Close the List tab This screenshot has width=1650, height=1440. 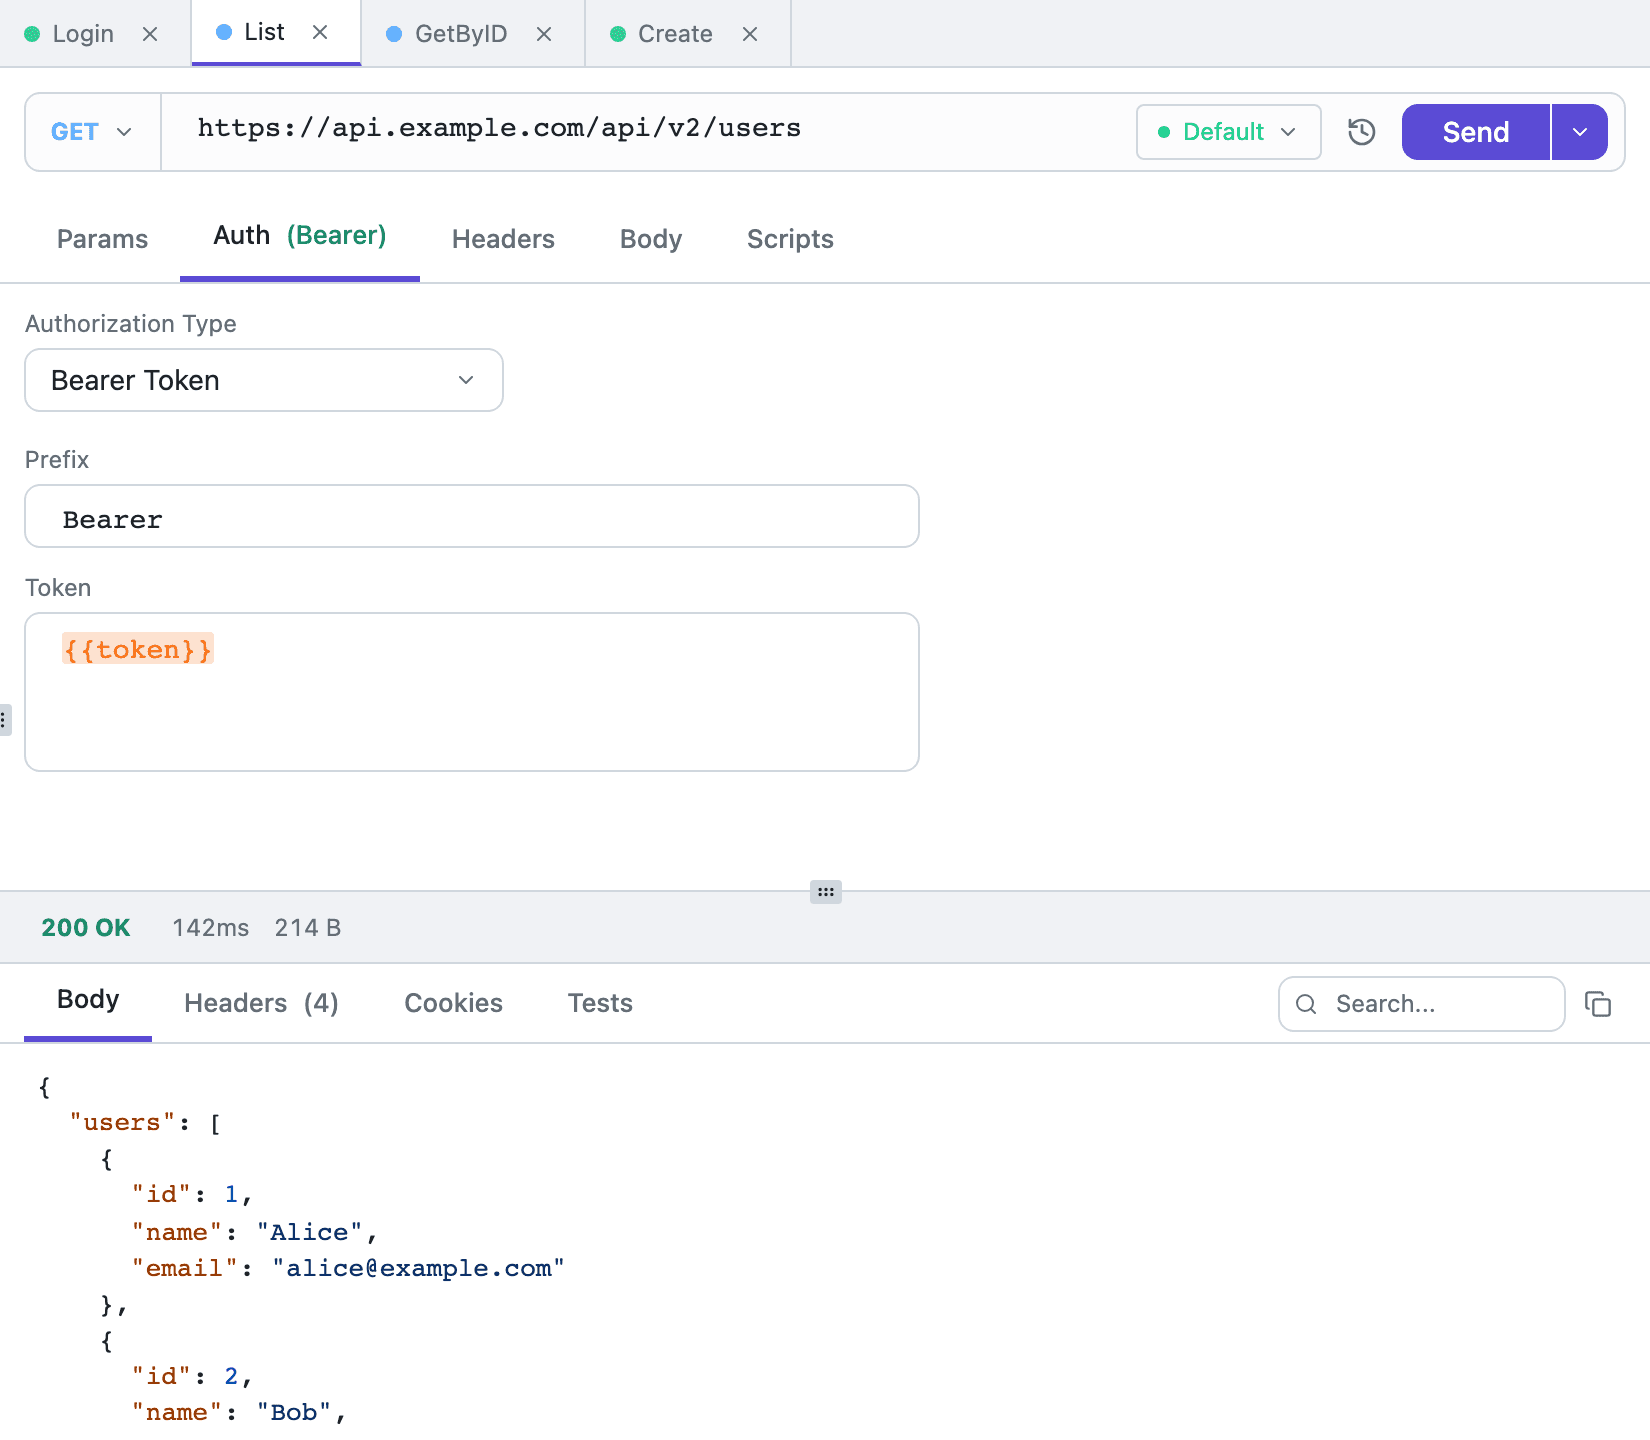320,32
